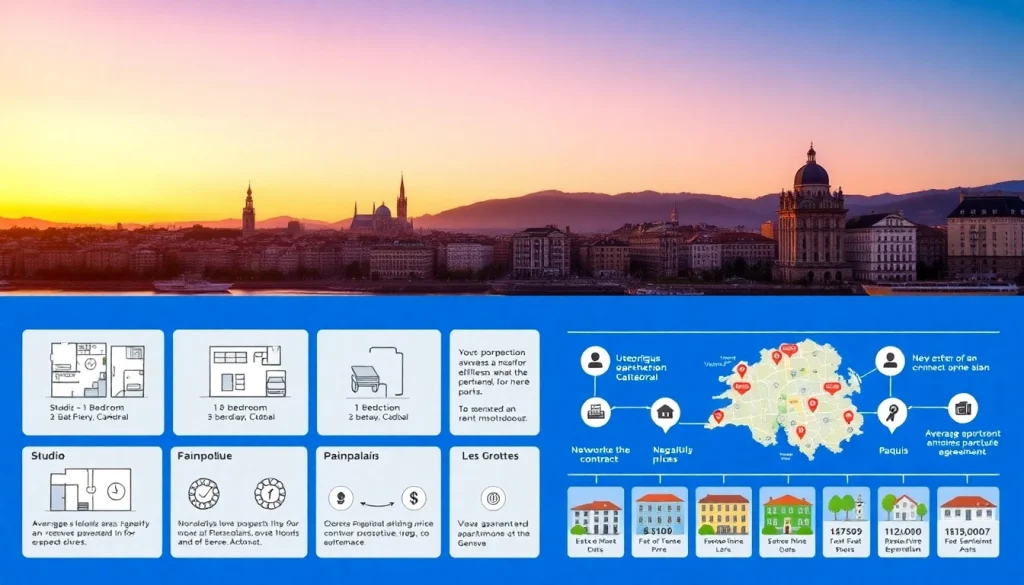This screenshot has height=585, width=1024.
Task: Click the Paquis label beside the map
Action: pyautogui.click(x=893, y=450)
